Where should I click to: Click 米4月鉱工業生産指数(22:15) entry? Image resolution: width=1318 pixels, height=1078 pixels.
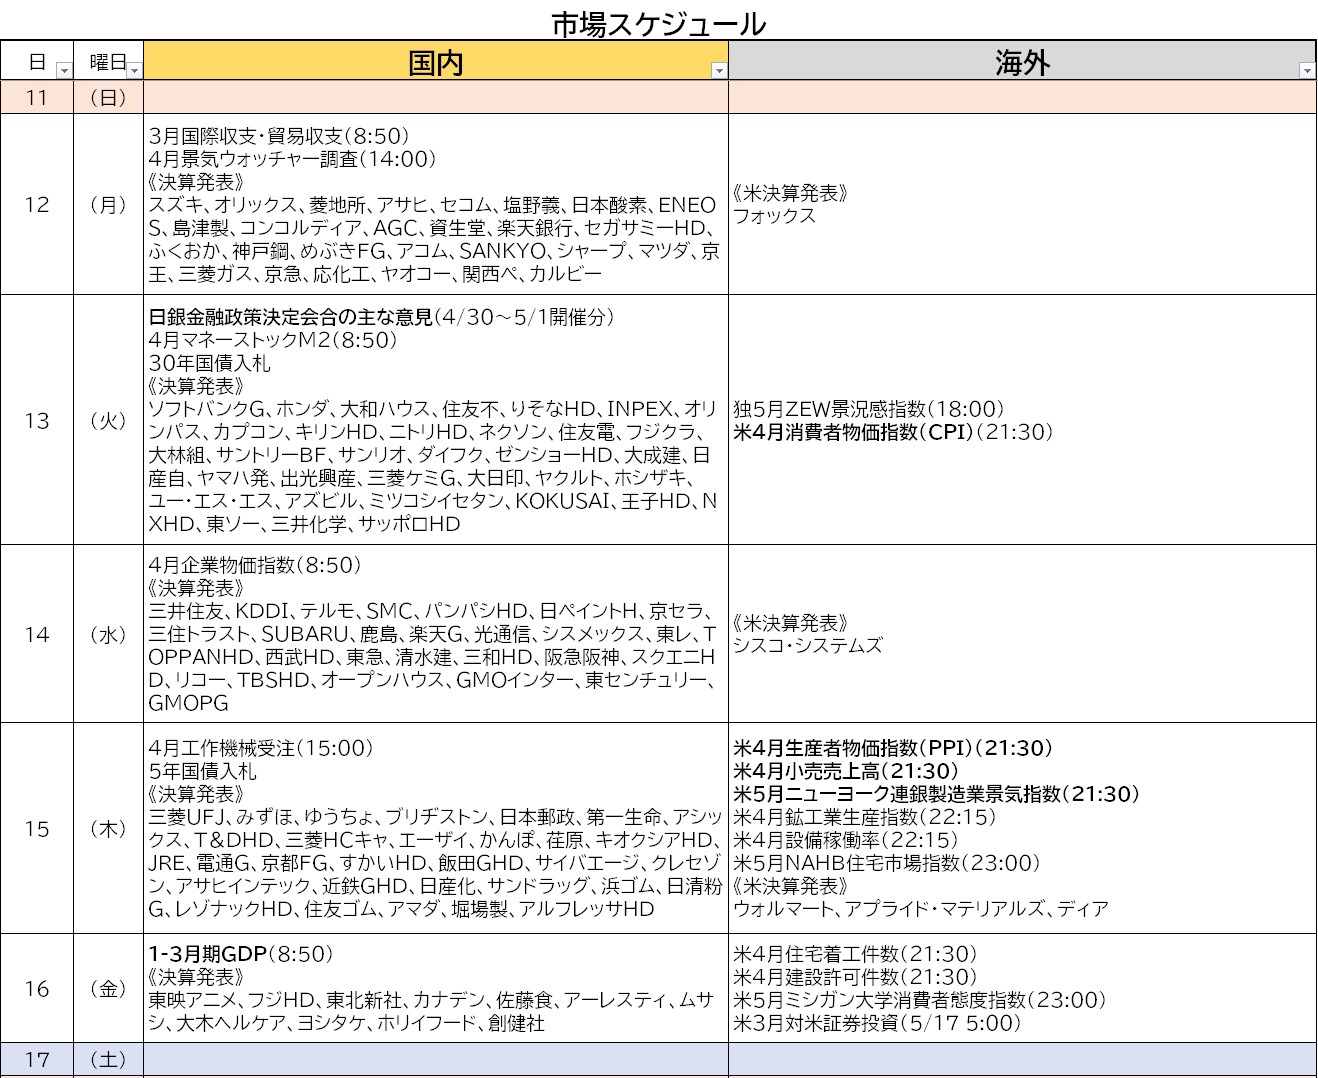[x=865, y=817]
